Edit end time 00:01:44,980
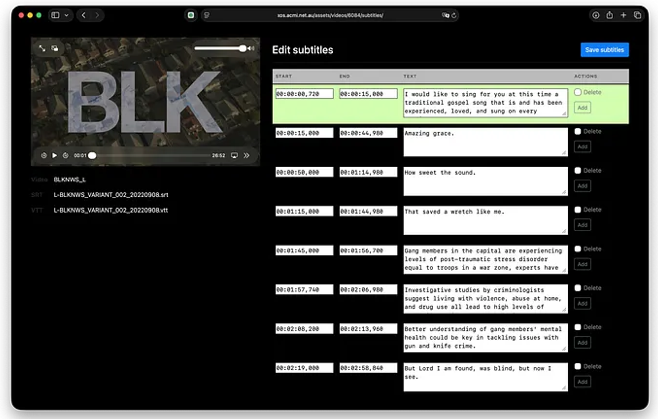This screenshot has height=419, width=658. point(368,211)
